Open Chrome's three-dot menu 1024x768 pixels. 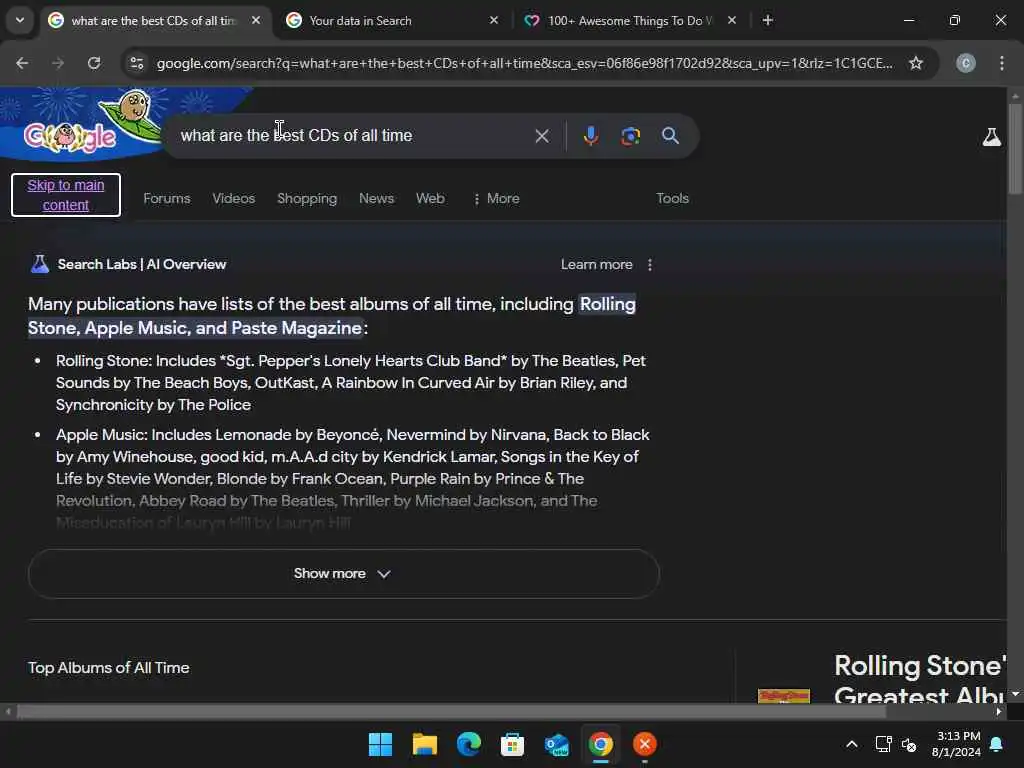click(x=1002, y=63)
